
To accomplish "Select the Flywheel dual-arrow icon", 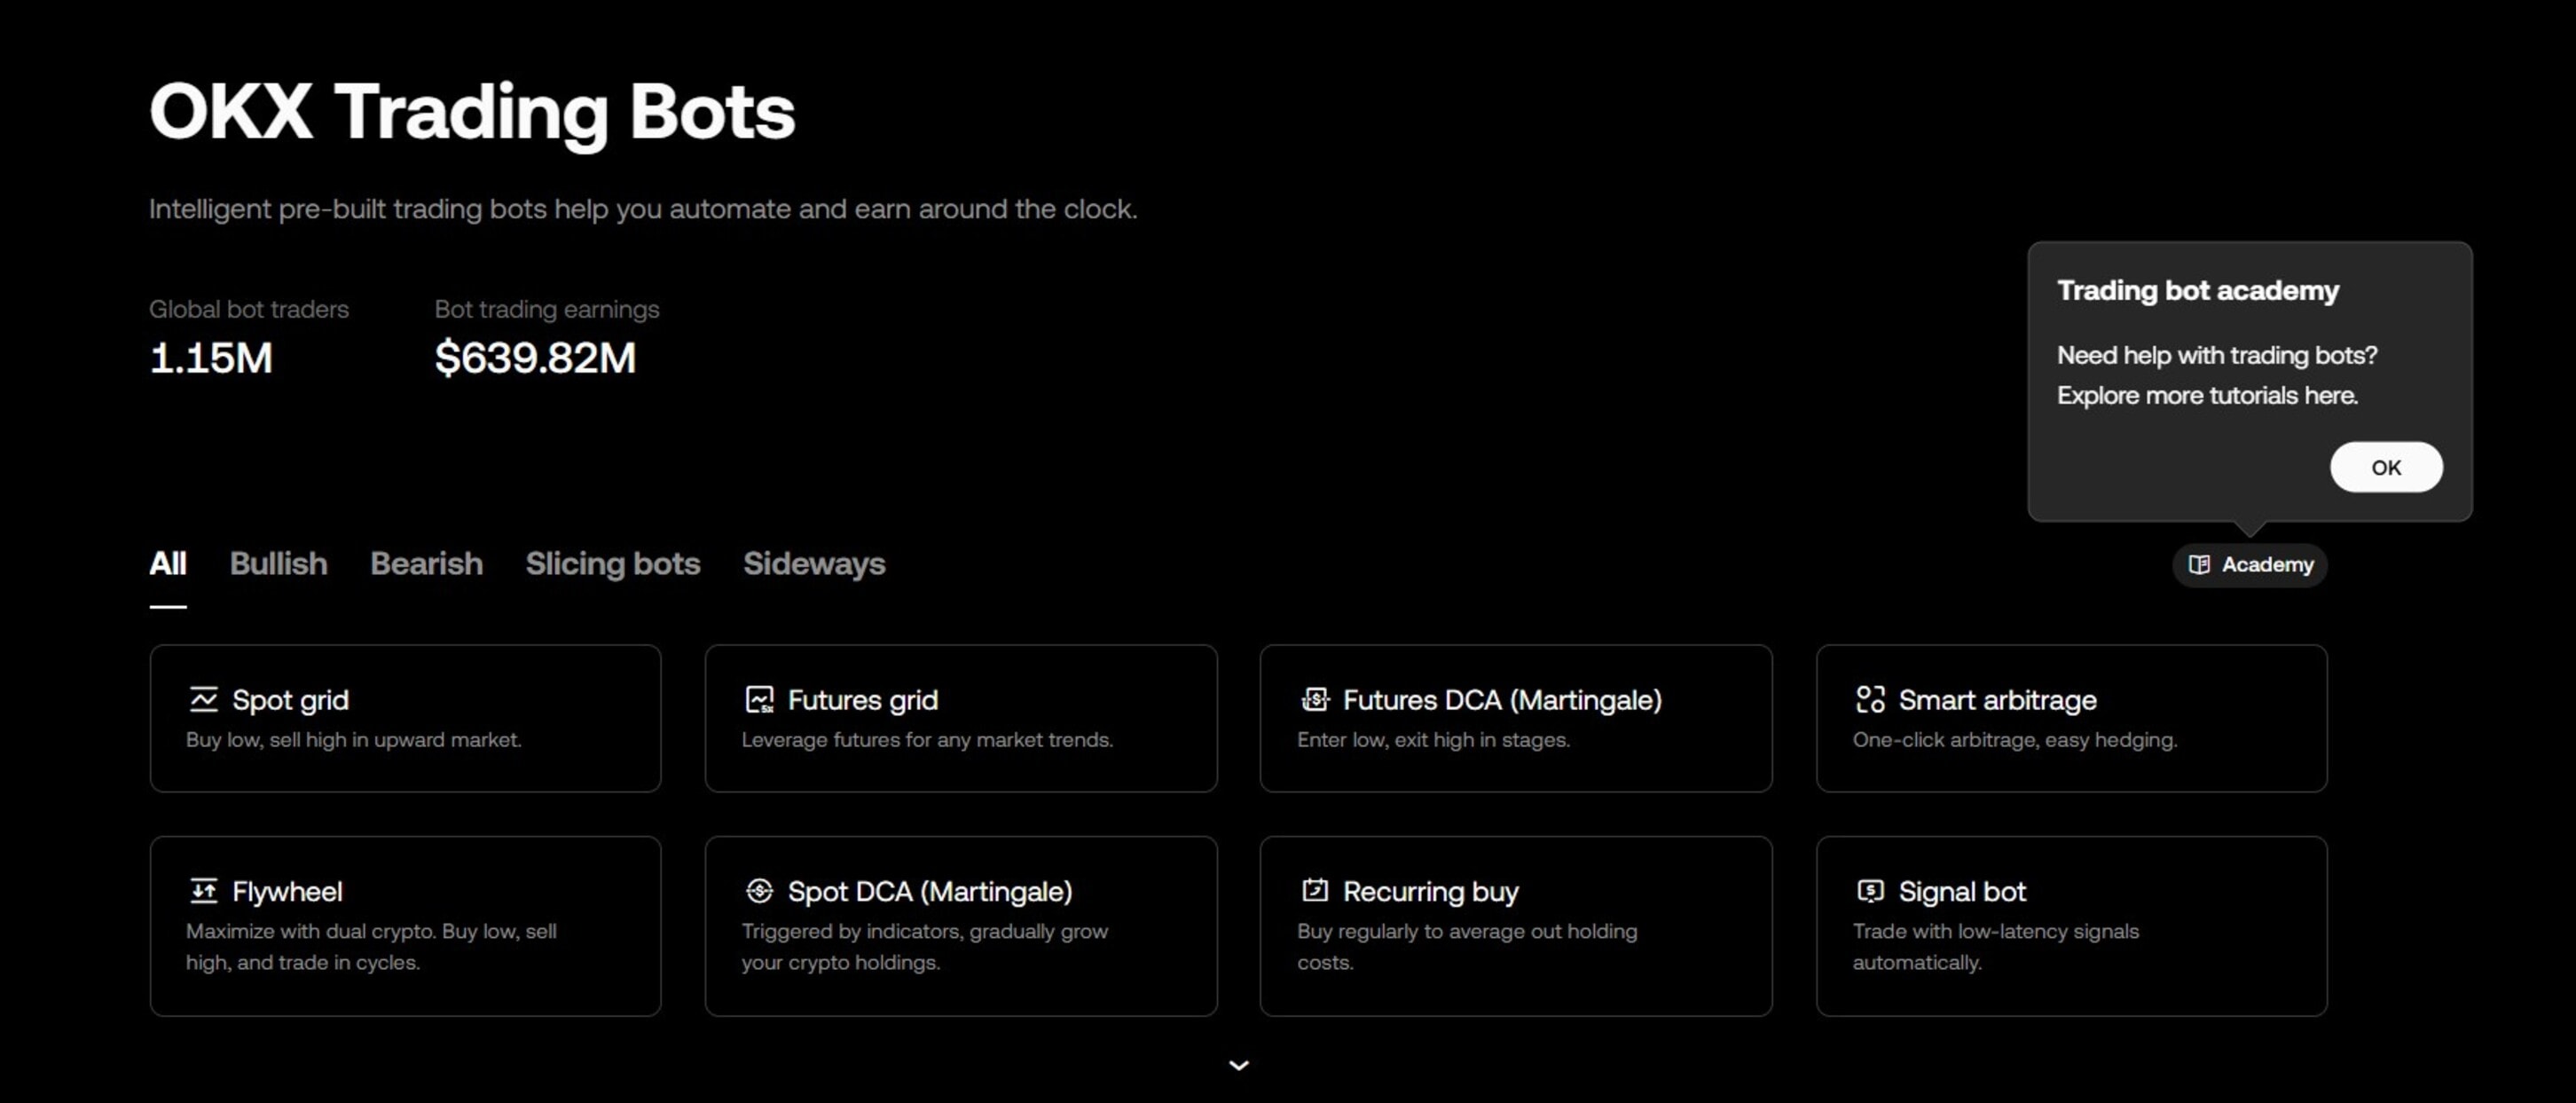I will tap(203, 890).
